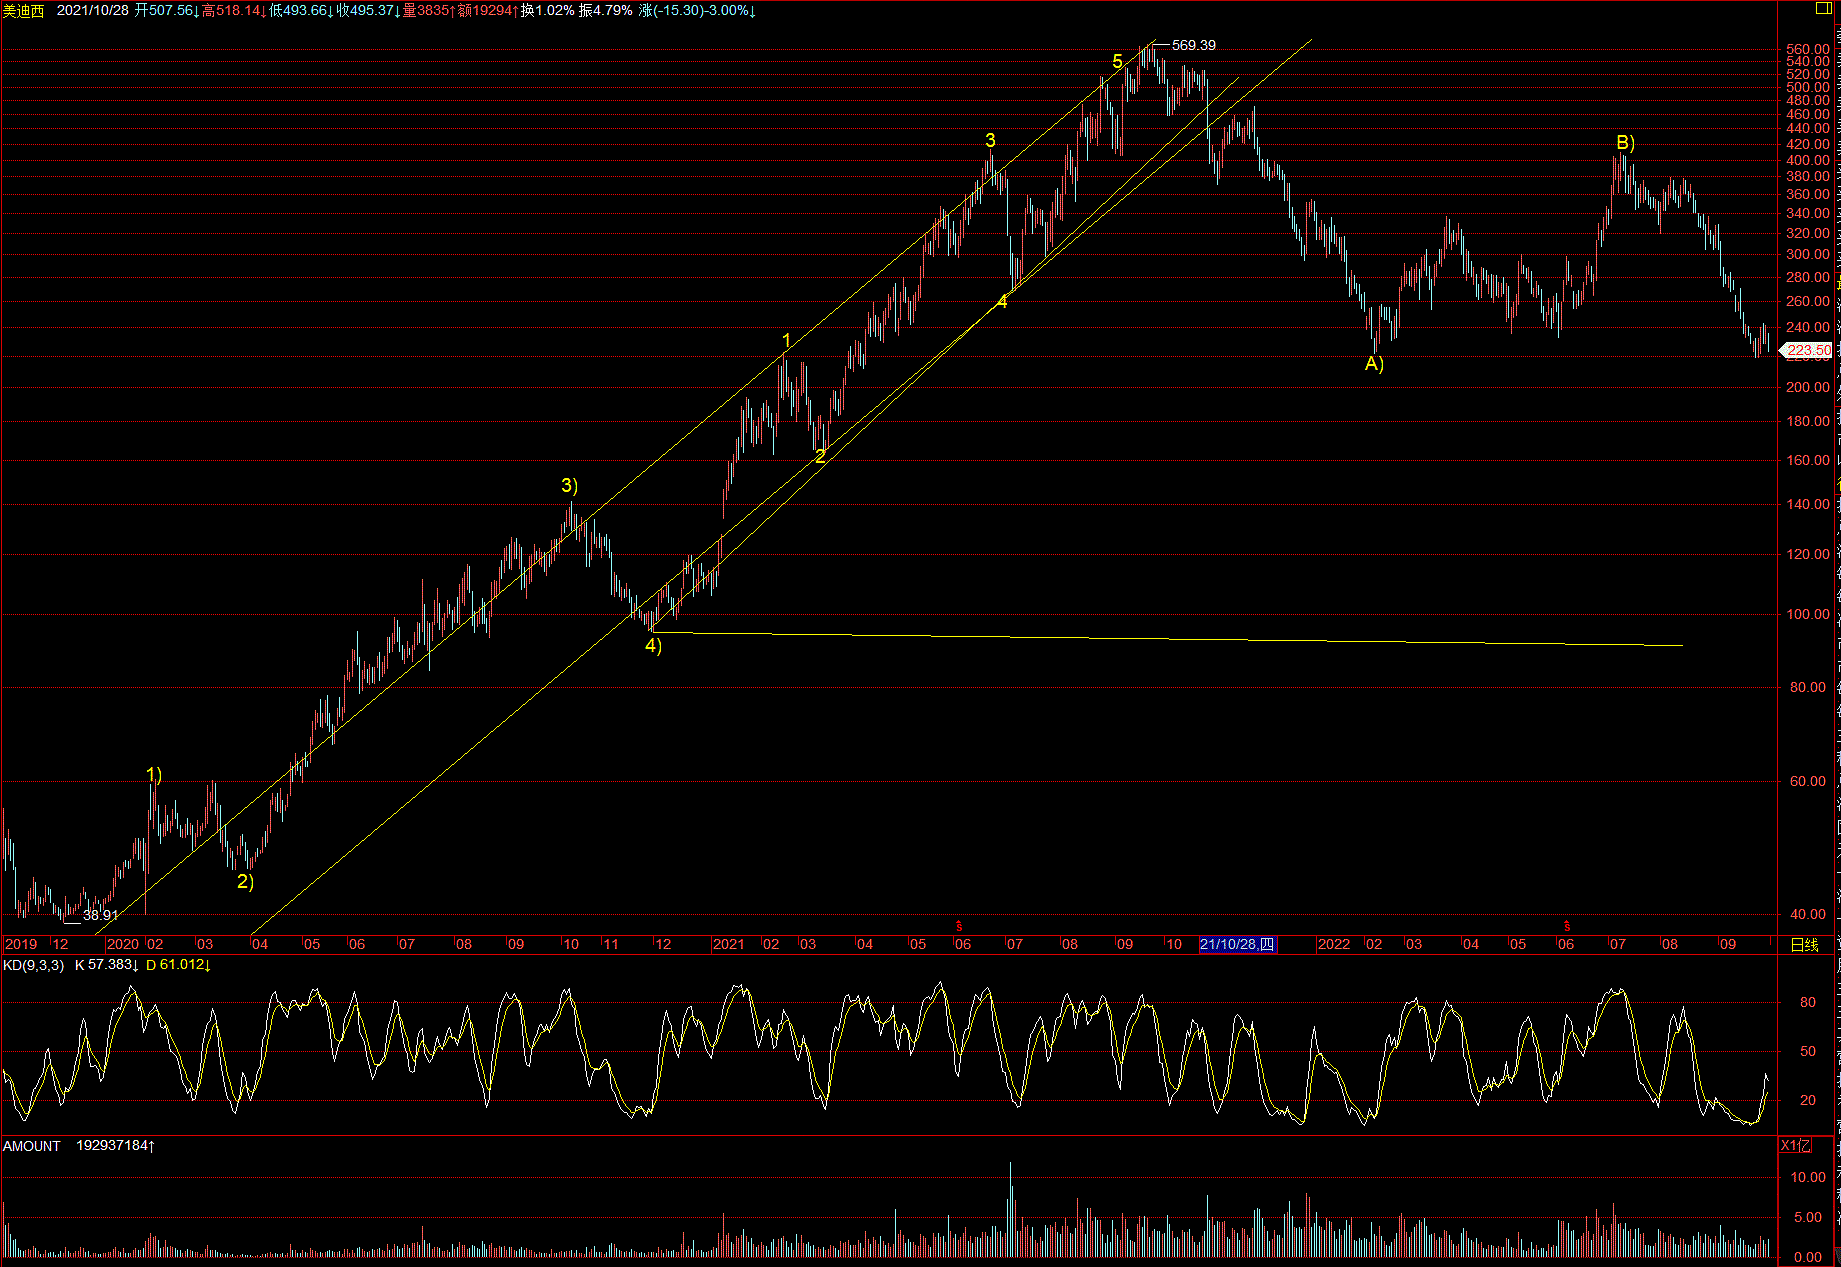The image size is (1841, 1267).
Task: Click the 100.00 price axis label
Action: click(1808, 614)
